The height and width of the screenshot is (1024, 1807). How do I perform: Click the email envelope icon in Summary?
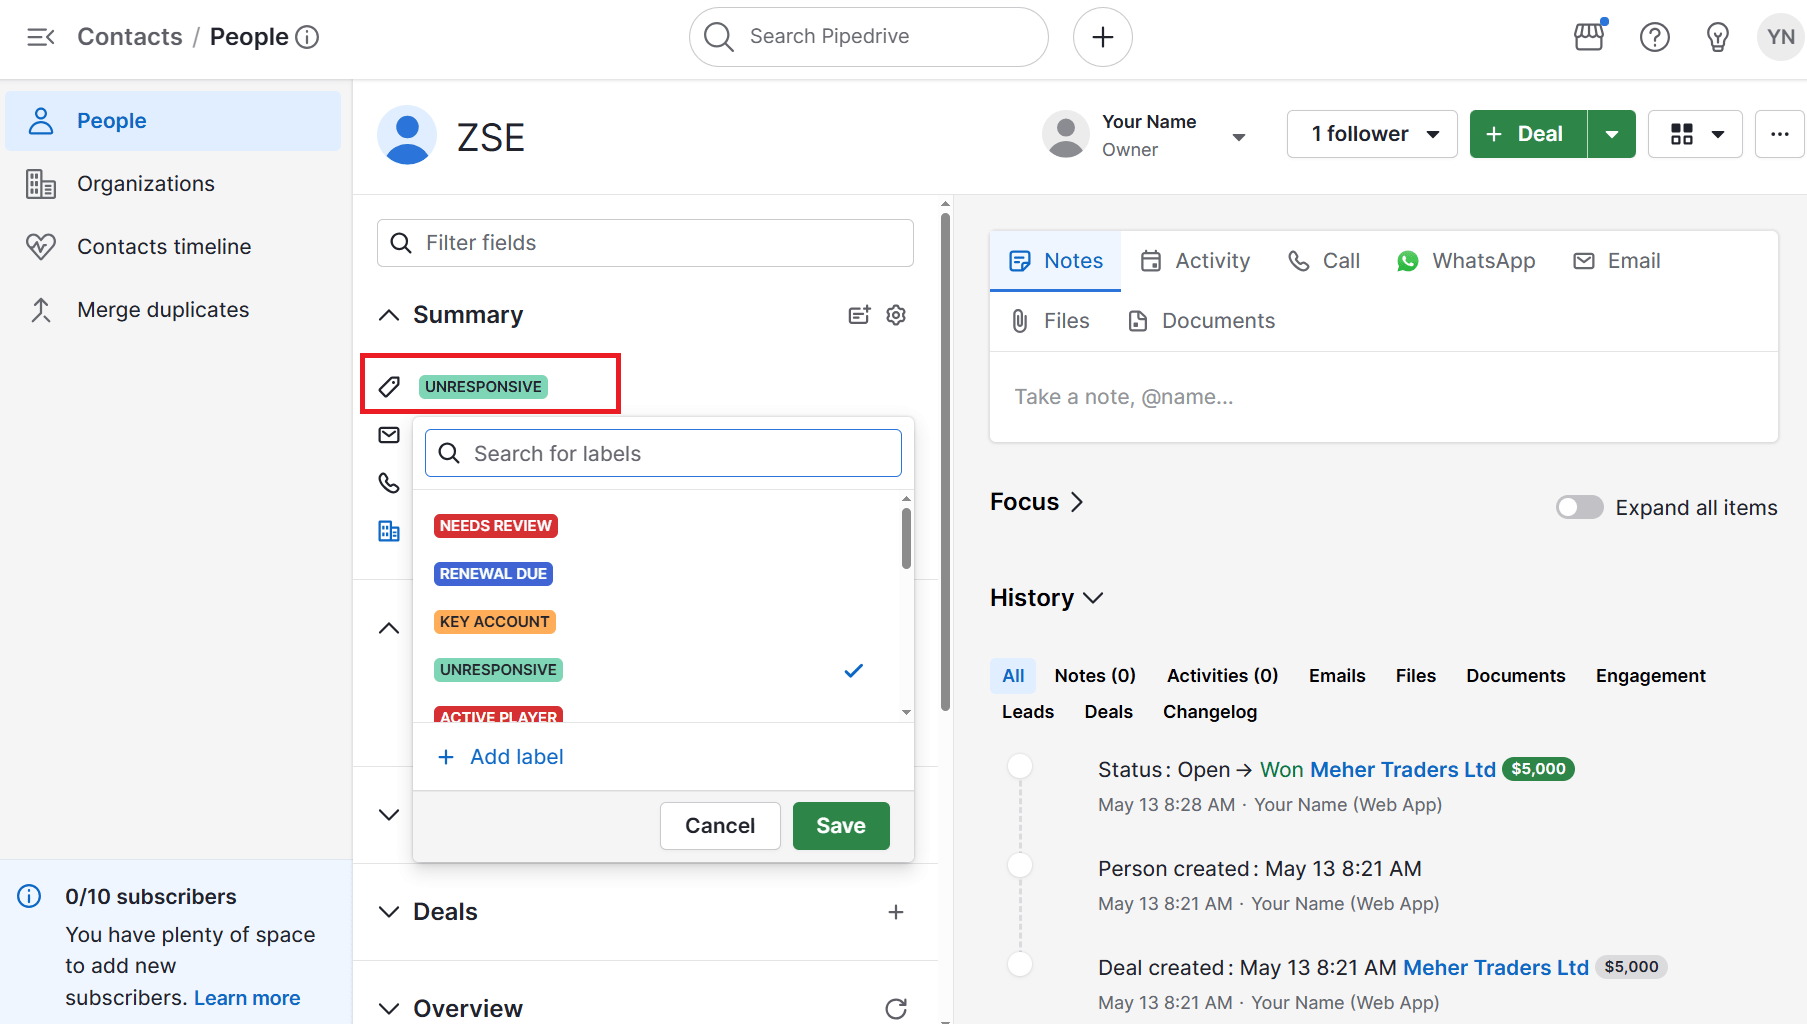click(389, 435)
